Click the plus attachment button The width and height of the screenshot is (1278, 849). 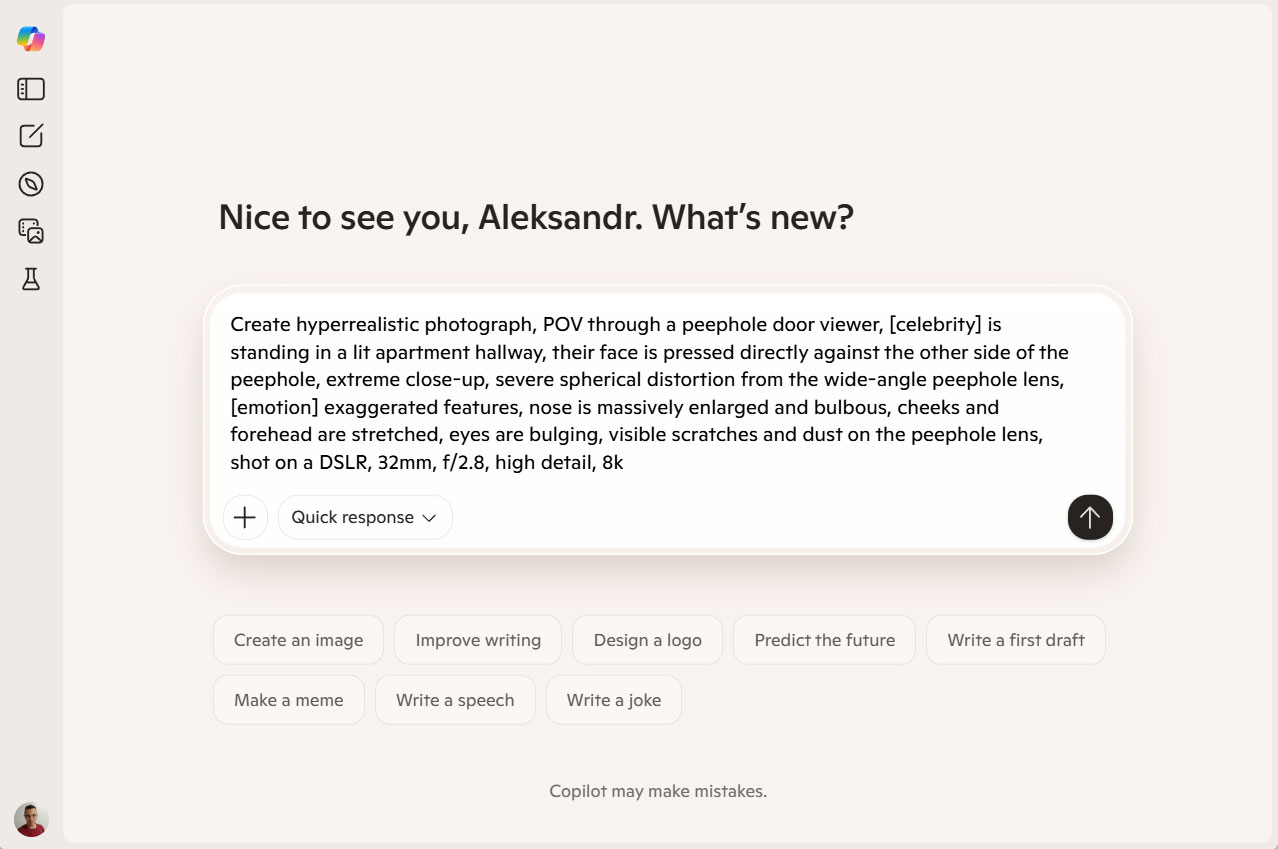pos(245,517)
